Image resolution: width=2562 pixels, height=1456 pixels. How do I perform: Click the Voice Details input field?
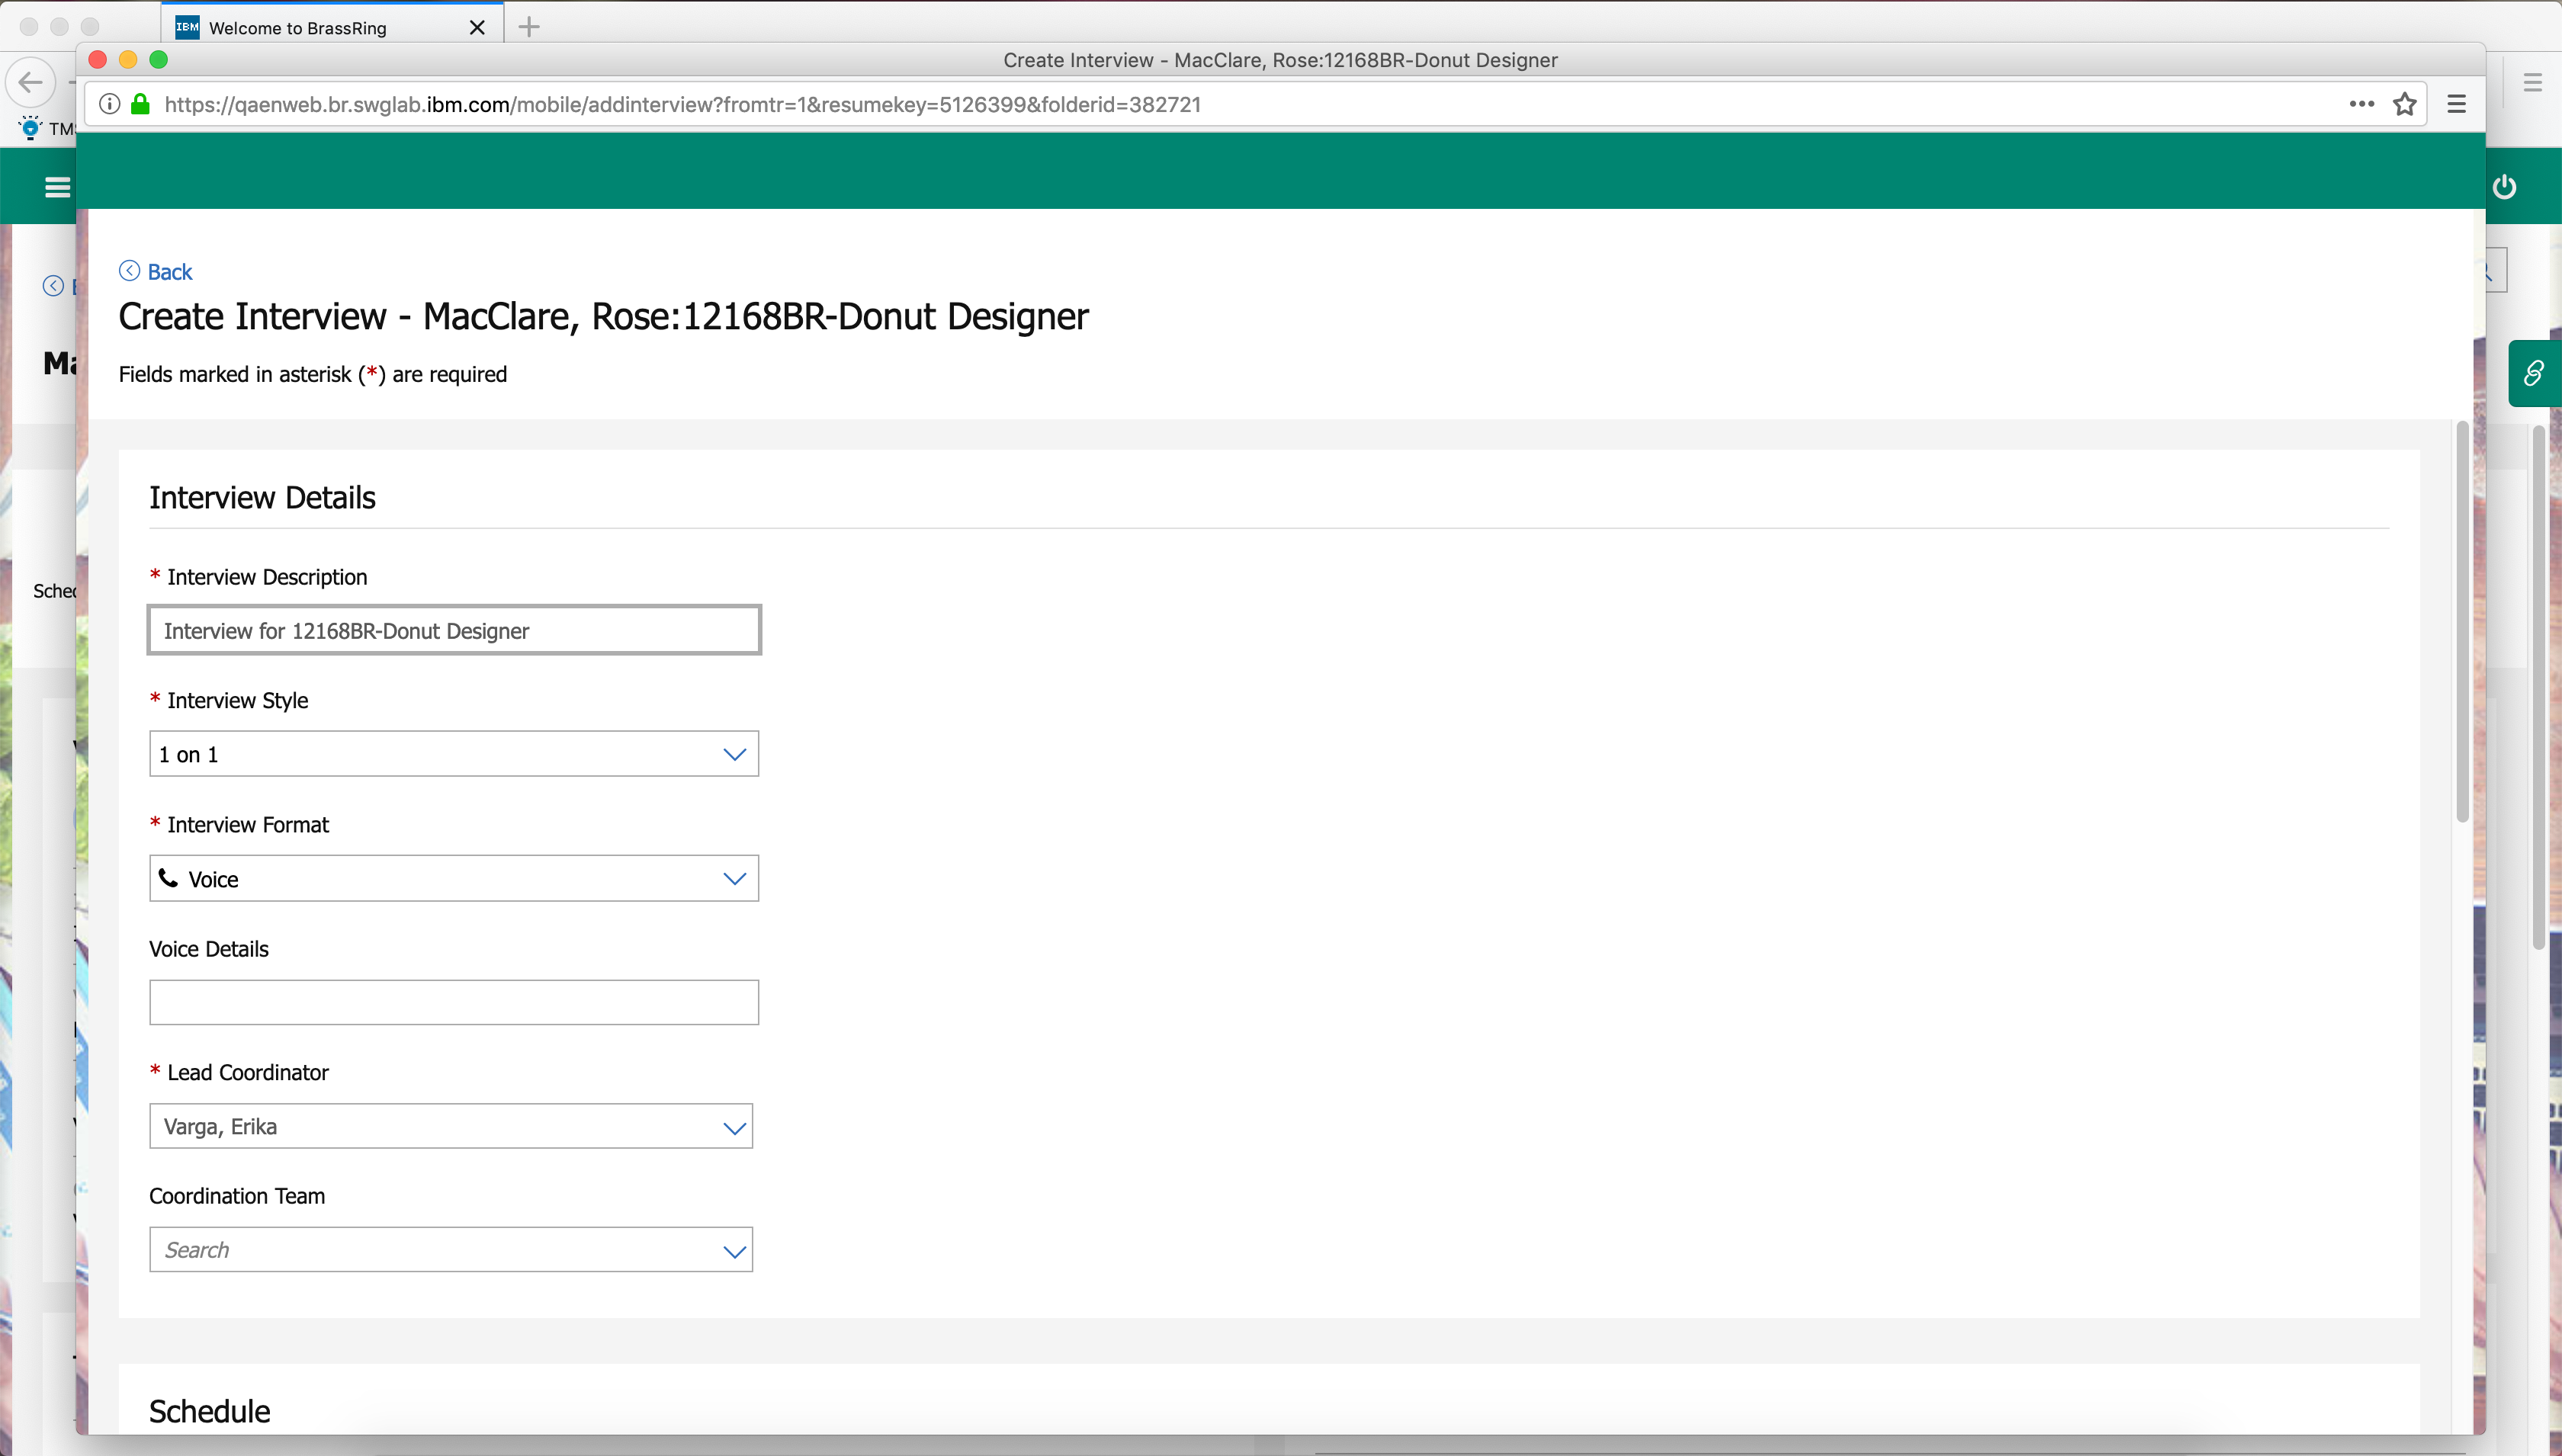pos(453,1002)
